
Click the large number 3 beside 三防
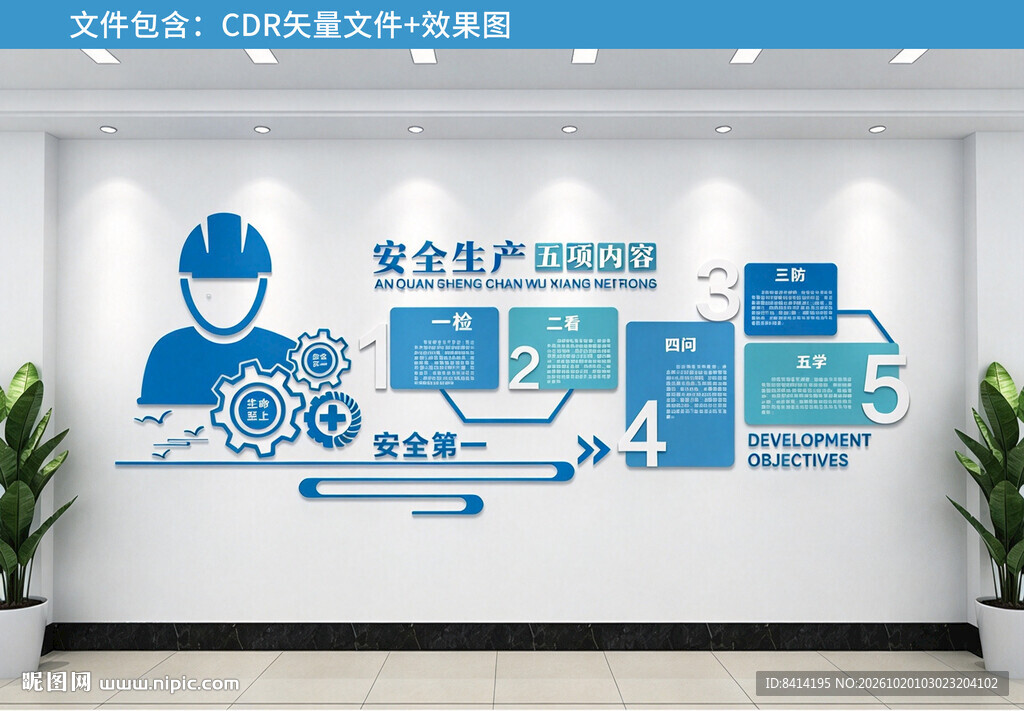[718, 290]
